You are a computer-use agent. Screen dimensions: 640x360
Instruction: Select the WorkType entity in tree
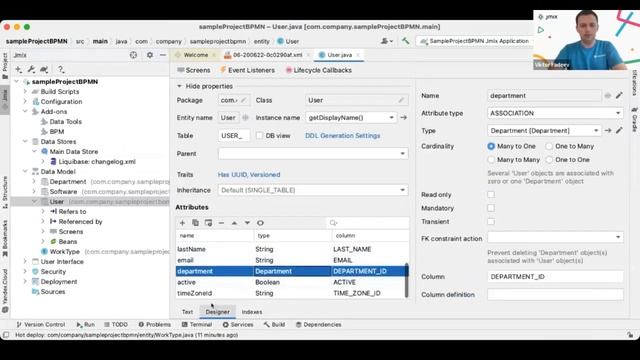point(64,251)
